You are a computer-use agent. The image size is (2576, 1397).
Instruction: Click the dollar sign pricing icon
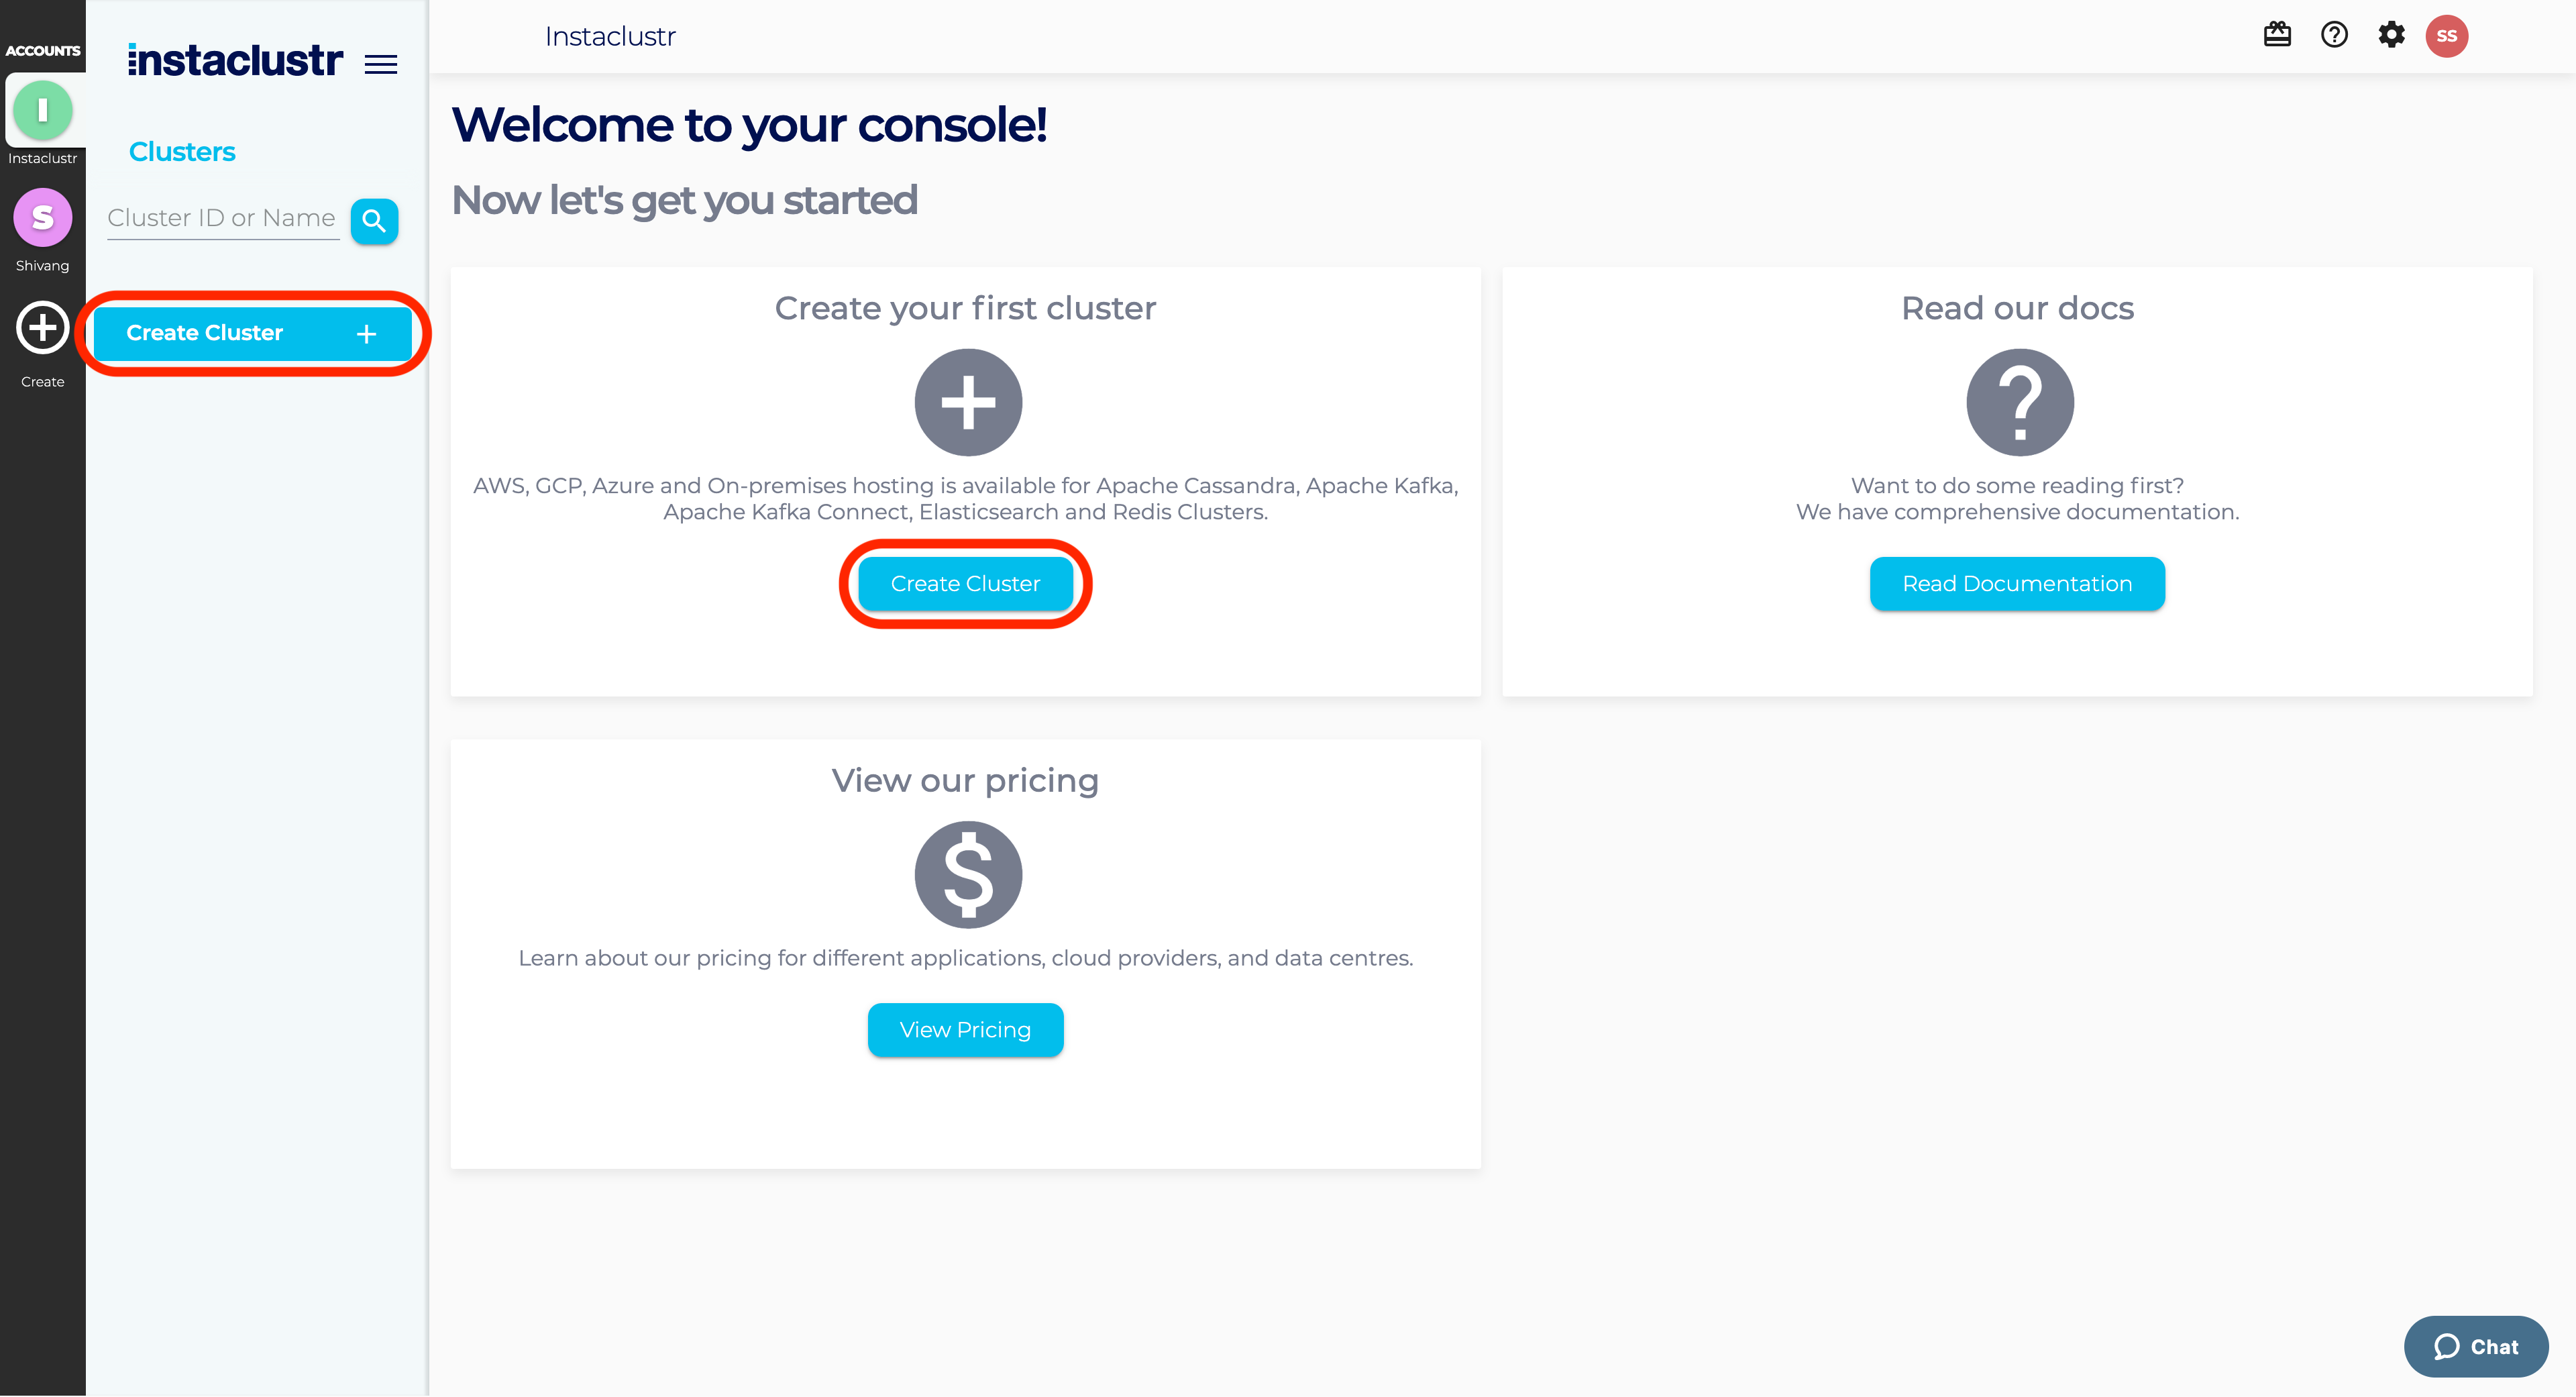pos(967,875)
